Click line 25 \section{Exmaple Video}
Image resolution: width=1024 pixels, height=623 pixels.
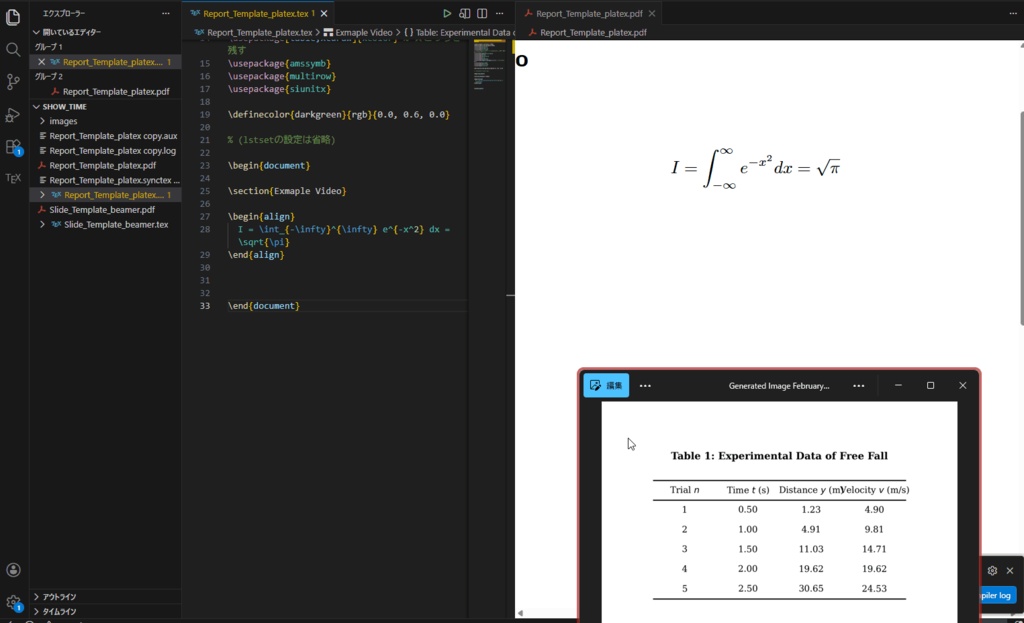pos(287,191)
